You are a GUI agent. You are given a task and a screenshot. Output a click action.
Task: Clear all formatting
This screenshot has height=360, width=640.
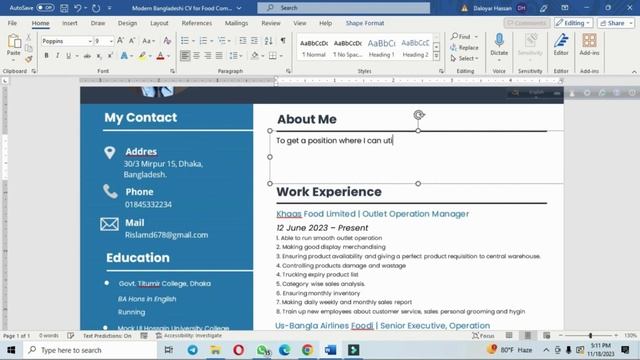coord(167,41)
